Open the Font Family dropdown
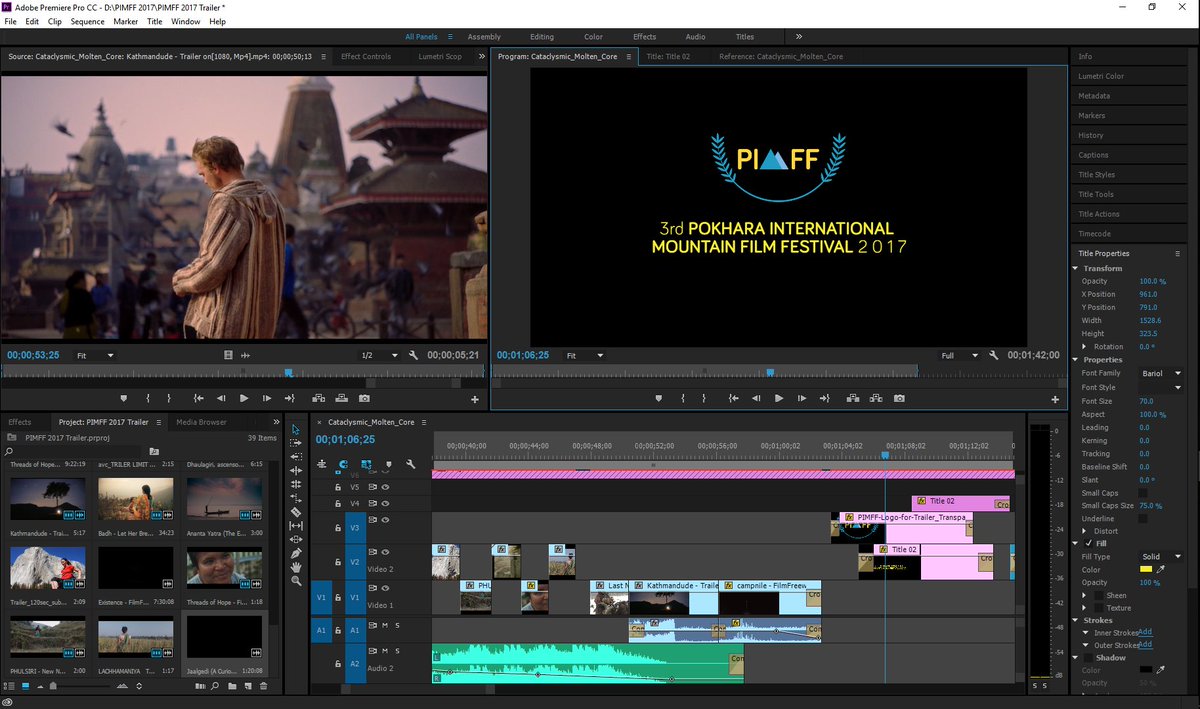1200x709 pixels. point(1161,373)
